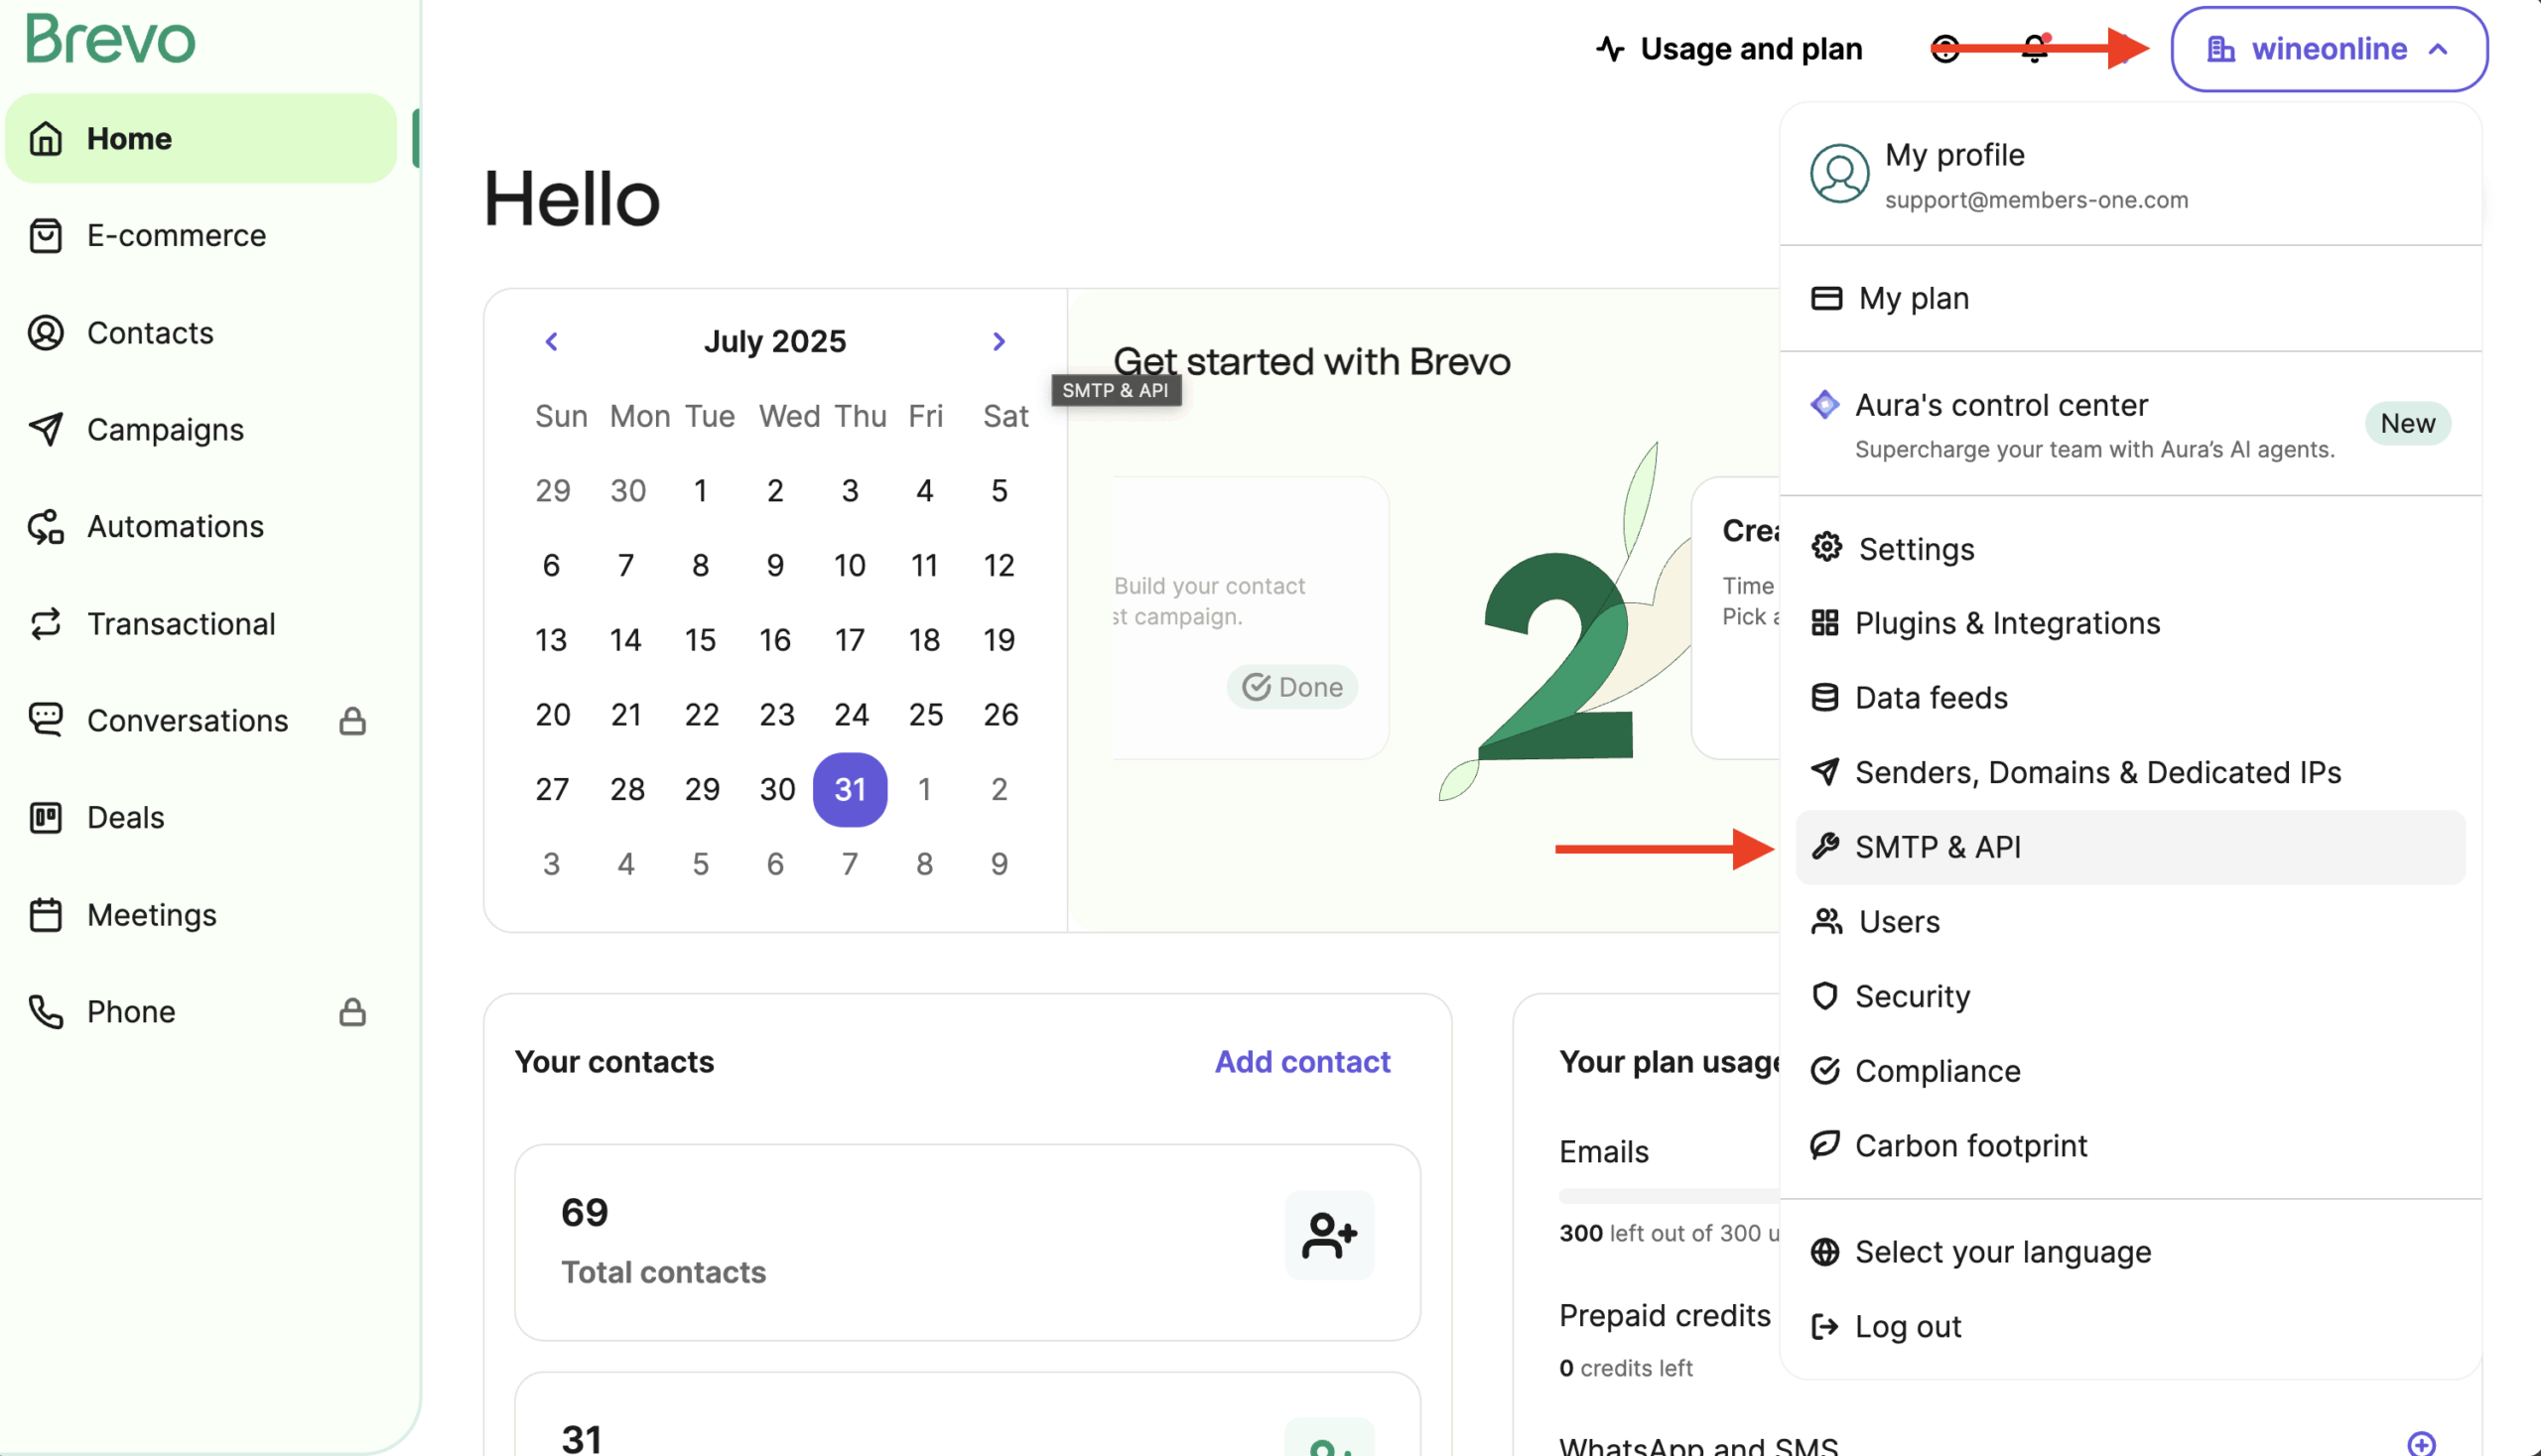The image size is (2541, 1456).
Task: Open My profile
Action: (x=2130, y=175)
